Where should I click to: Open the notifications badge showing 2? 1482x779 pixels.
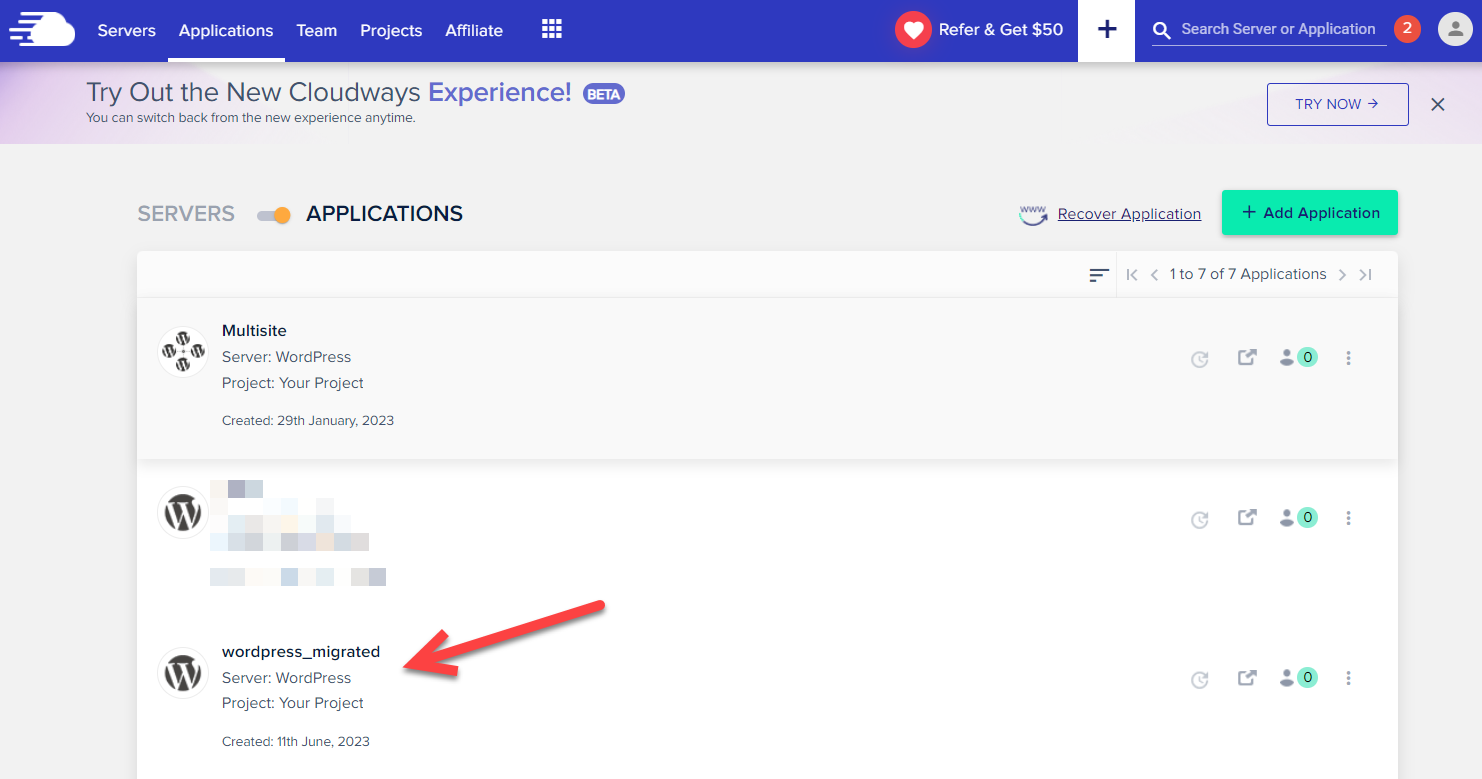coord(1407,29)
